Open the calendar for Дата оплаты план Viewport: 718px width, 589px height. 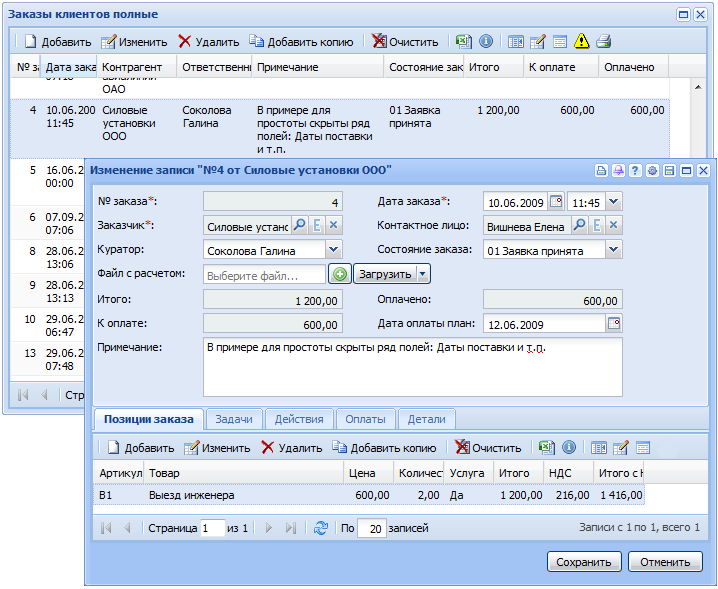[x=614, y=323]
